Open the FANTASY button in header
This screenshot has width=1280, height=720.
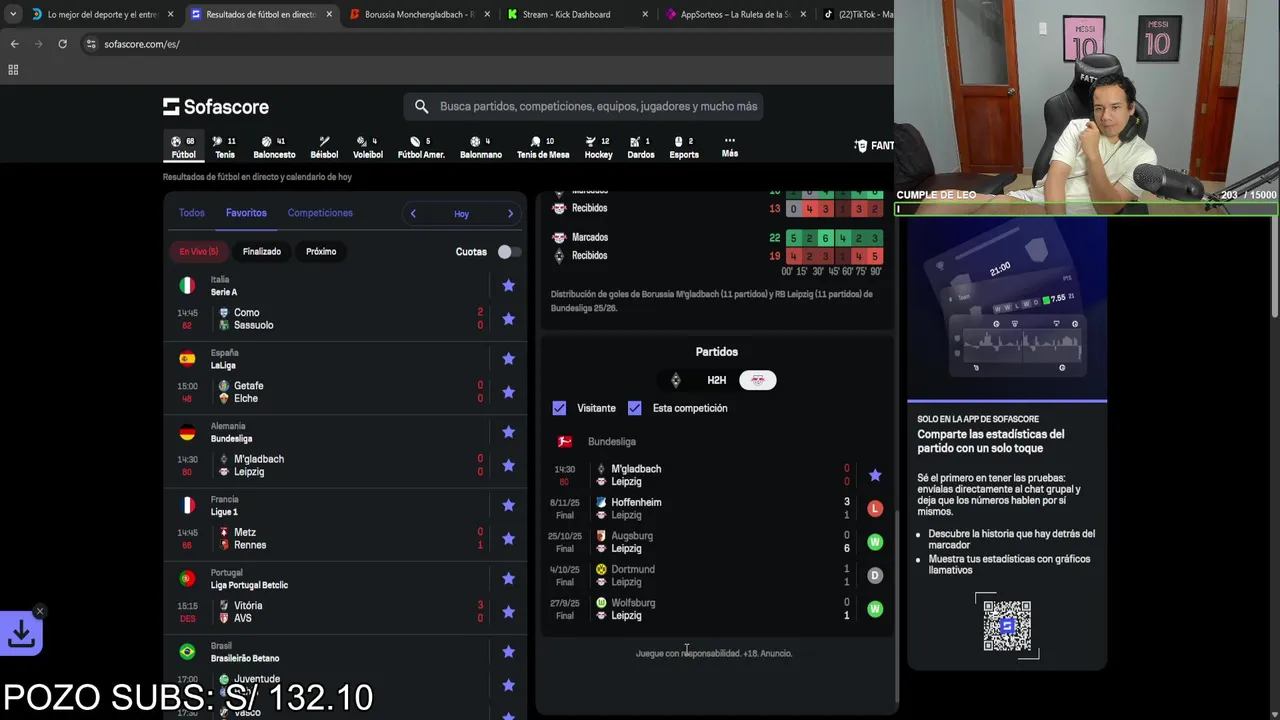[874, 146]
